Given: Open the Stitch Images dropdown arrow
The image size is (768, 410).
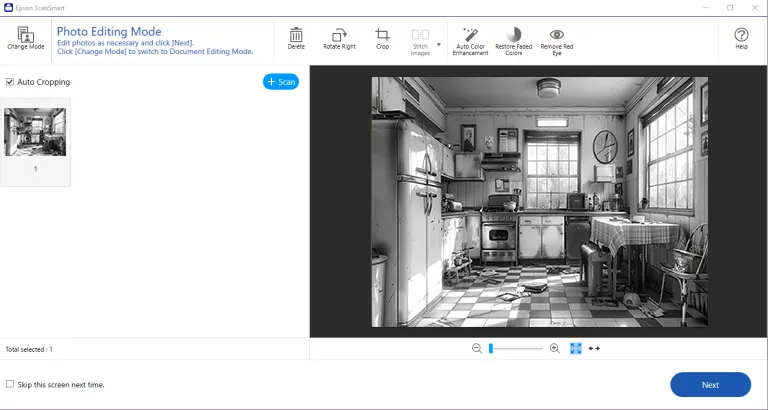Looking at the screenshot, I should [439, 45].
